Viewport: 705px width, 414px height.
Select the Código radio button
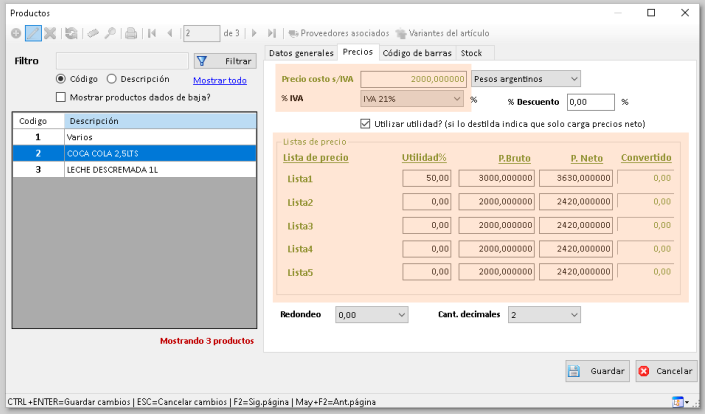coord(61,79)
